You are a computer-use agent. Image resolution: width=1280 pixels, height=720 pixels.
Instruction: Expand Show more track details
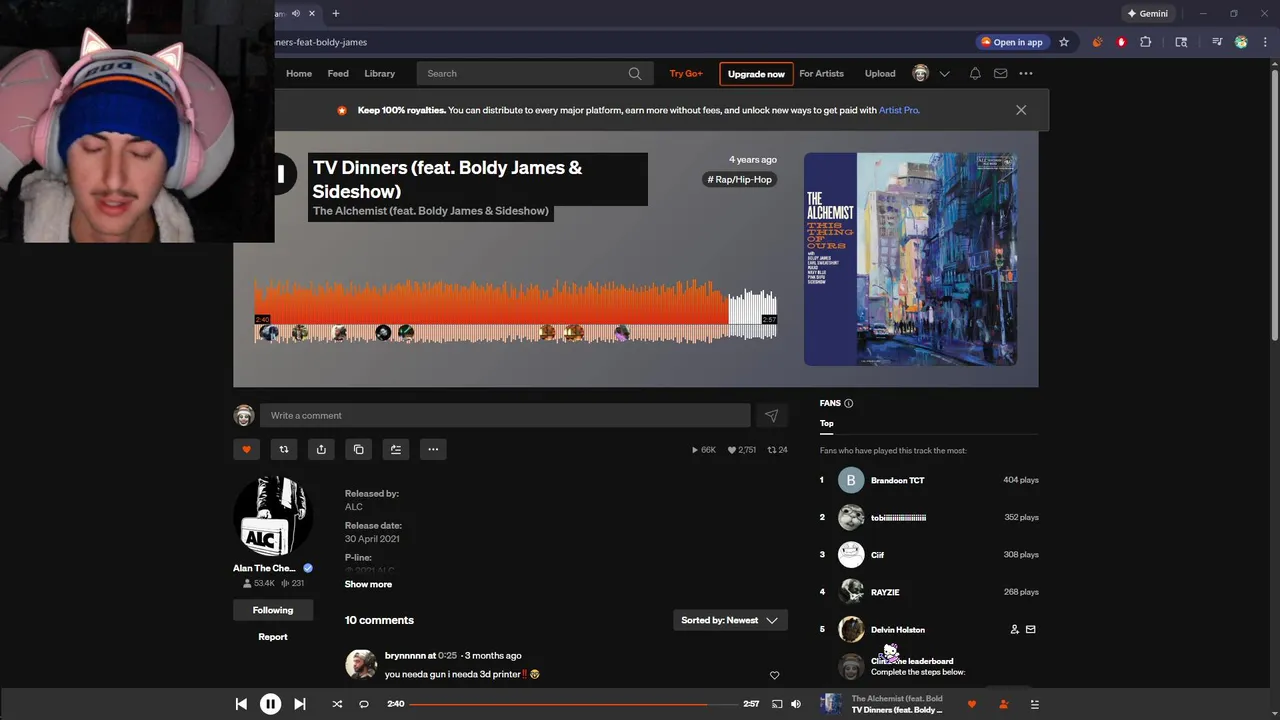point(368,584)
